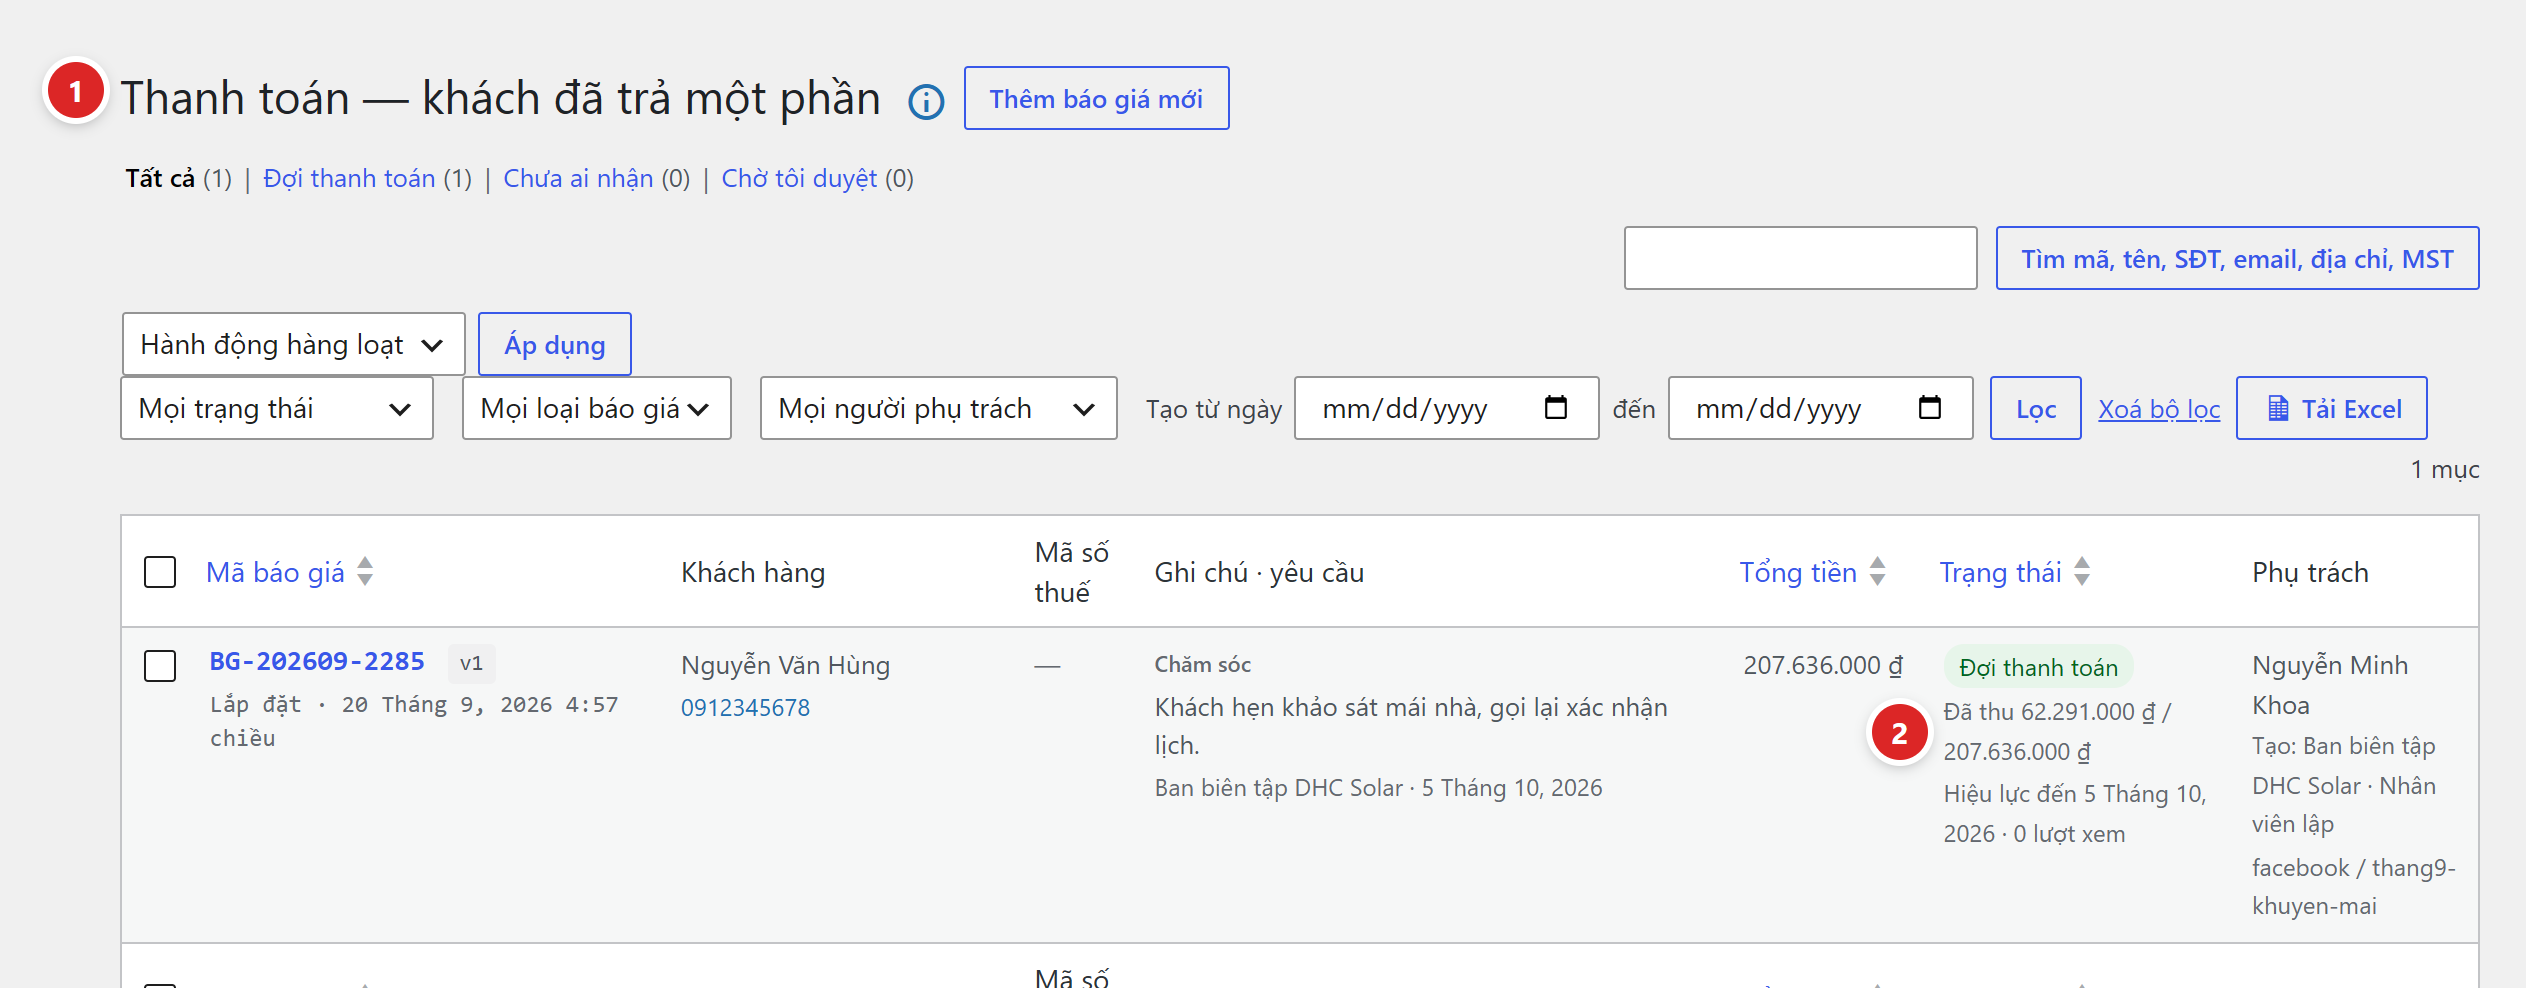Click Tổng tiền column header link
The image size is (2526, 988).
point(1797,572)
